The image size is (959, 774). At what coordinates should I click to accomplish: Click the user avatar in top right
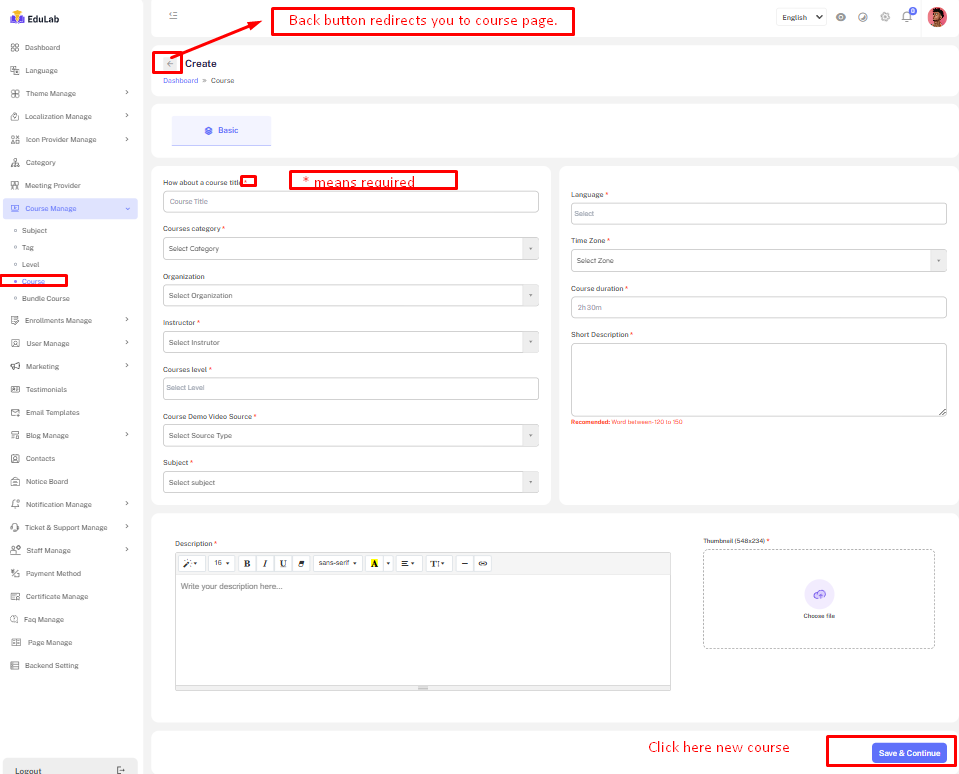point(937,17)
